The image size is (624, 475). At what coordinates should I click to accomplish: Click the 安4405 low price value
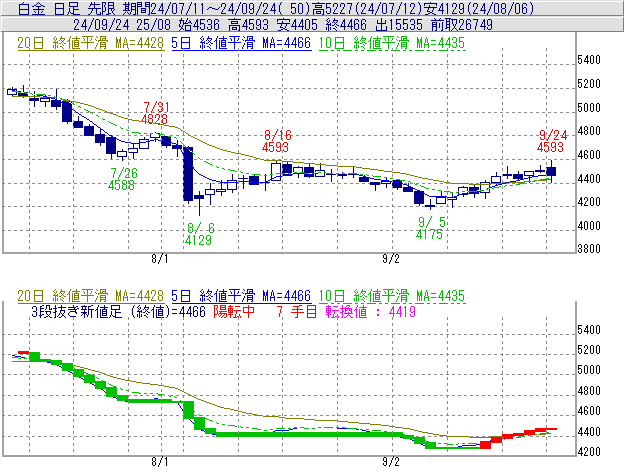point(297,25)
